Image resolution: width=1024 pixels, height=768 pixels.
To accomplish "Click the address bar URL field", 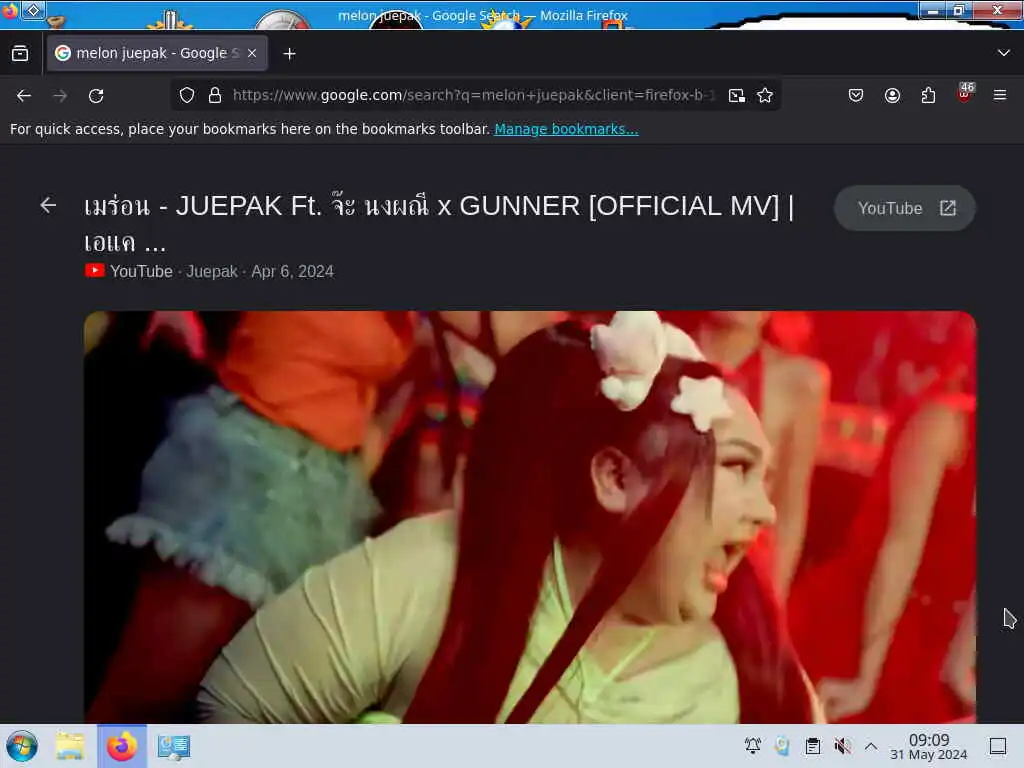I will (473, 95).
